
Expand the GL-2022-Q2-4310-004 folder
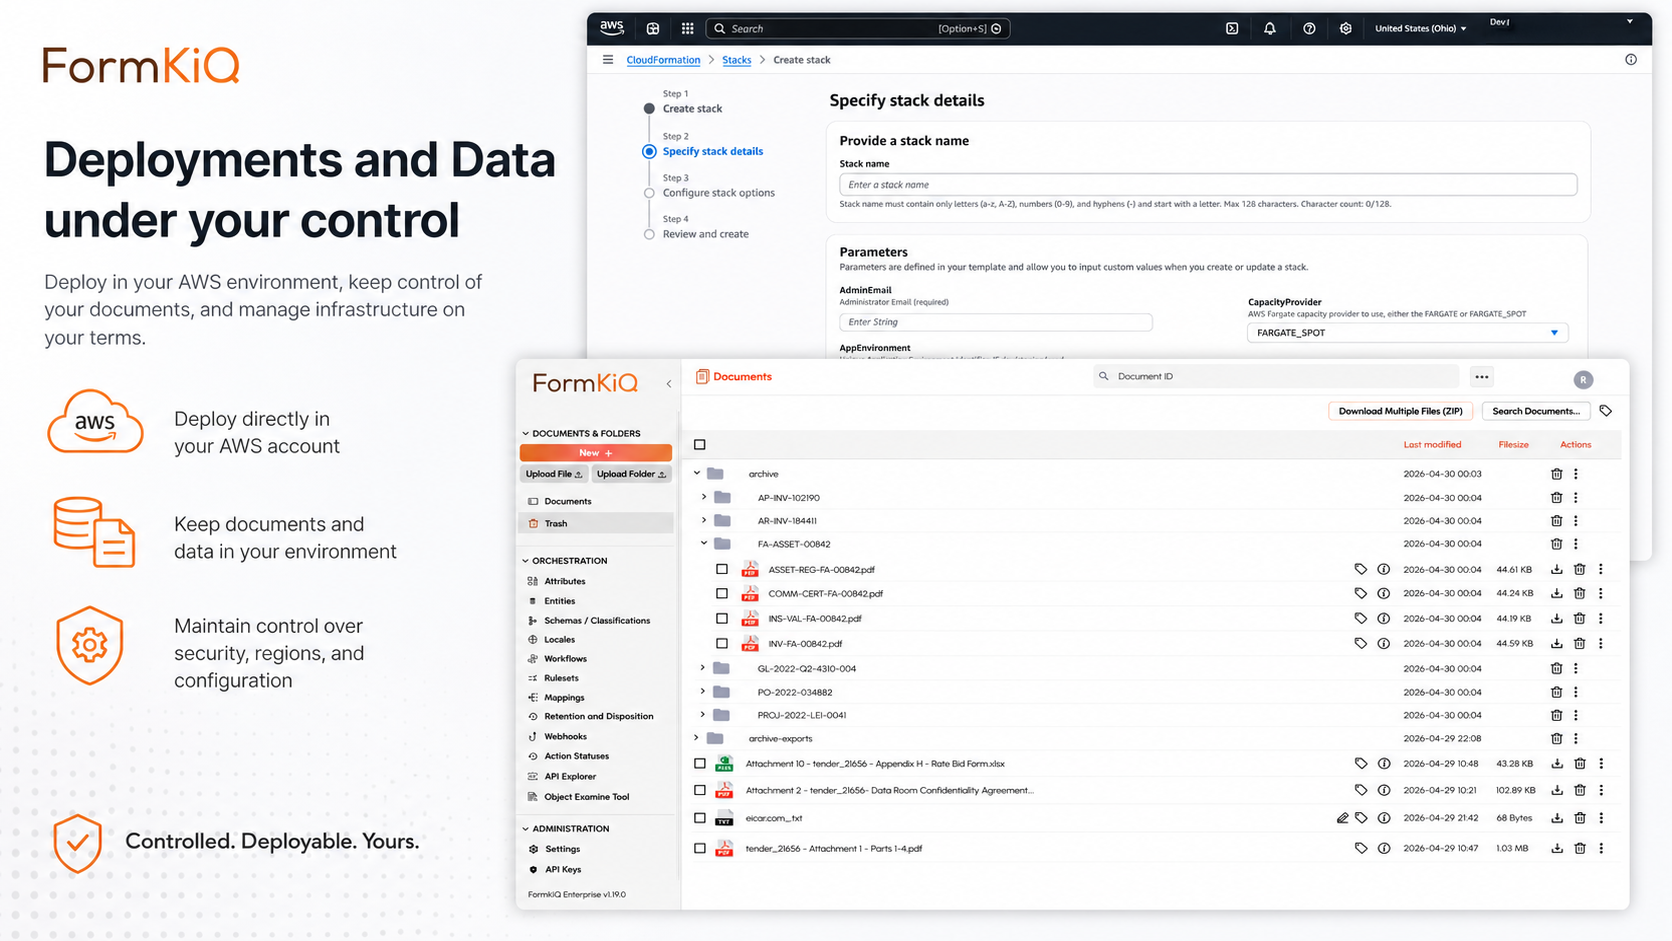tap(703, 668)
